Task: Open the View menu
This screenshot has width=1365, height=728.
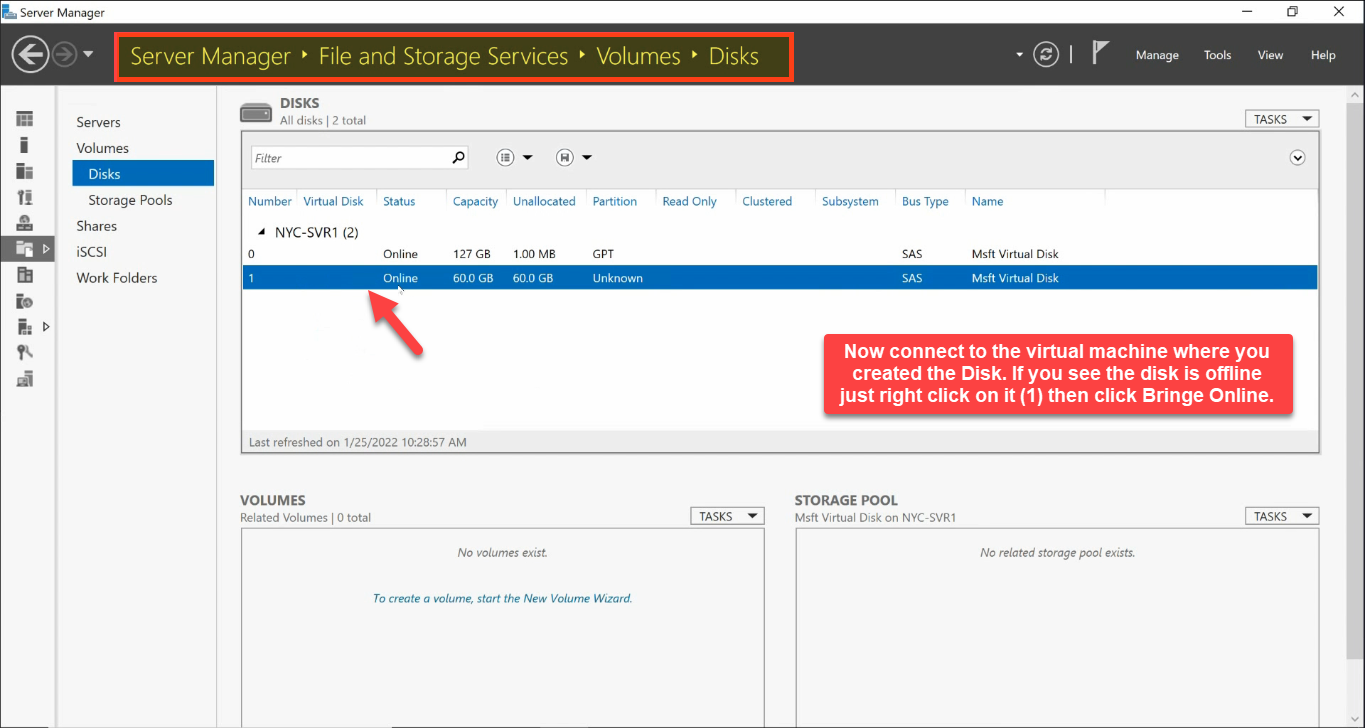Action: pyautogui.click(x=1270, y=55)
